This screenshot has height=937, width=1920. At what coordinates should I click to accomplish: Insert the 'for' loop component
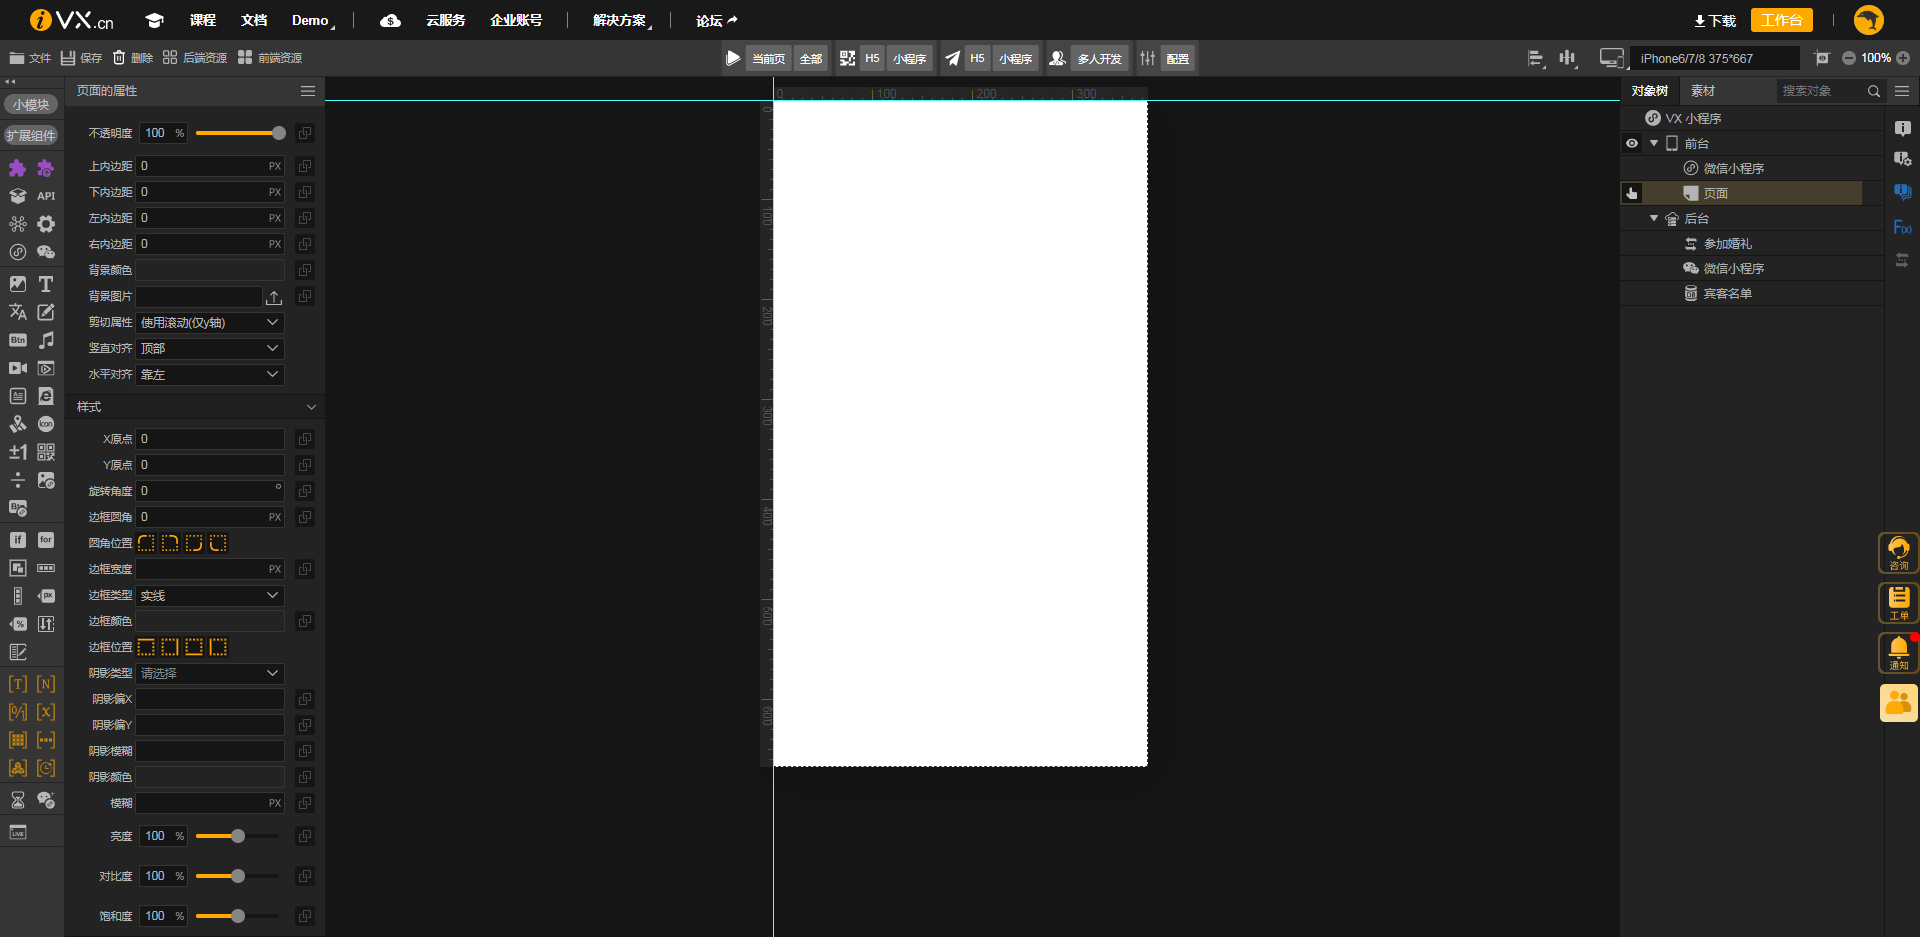tap(46, 540)
